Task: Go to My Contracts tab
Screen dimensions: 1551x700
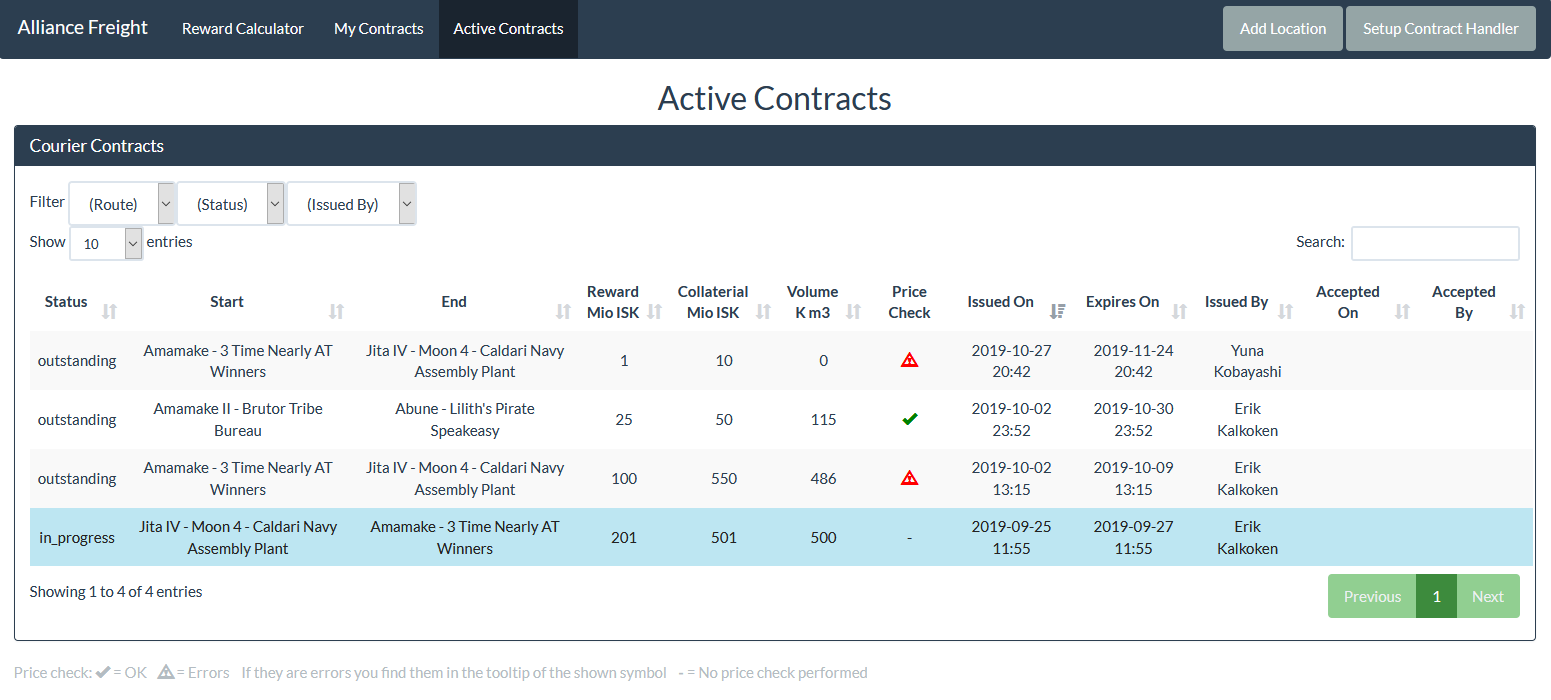Action: 379,29
